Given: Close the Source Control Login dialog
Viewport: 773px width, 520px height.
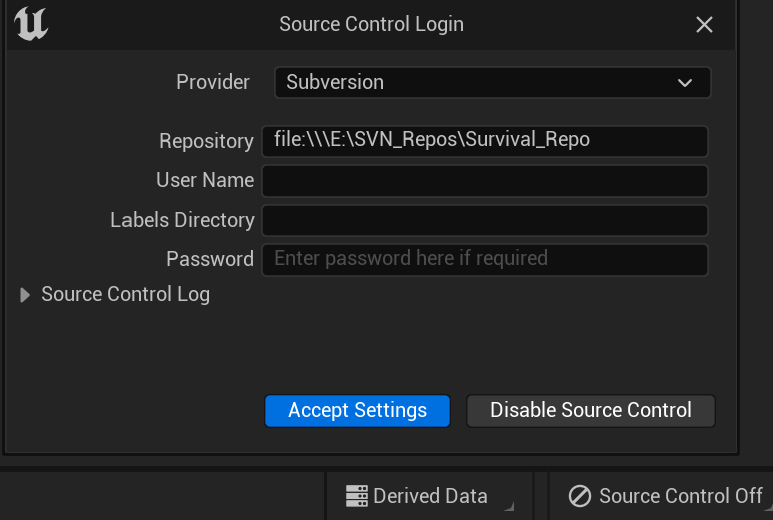Looking at the screenshot, I should click(704, 25).
